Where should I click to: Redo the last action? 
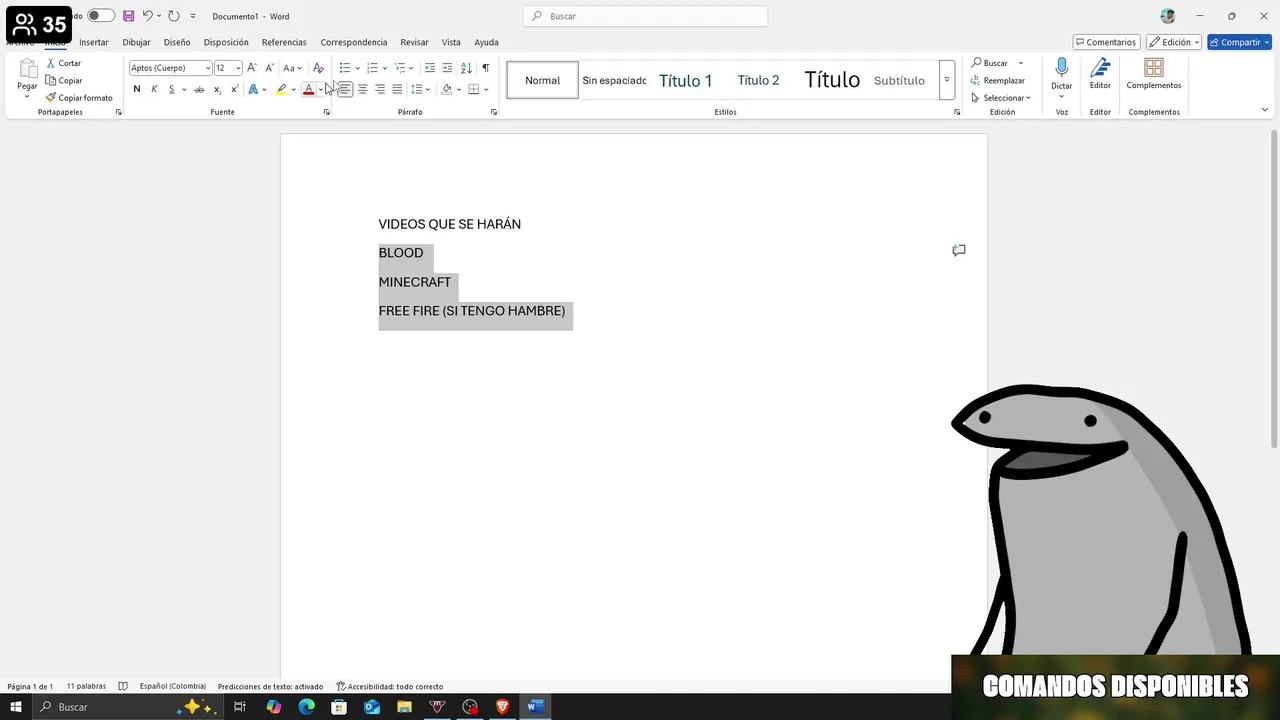[174, 16]
